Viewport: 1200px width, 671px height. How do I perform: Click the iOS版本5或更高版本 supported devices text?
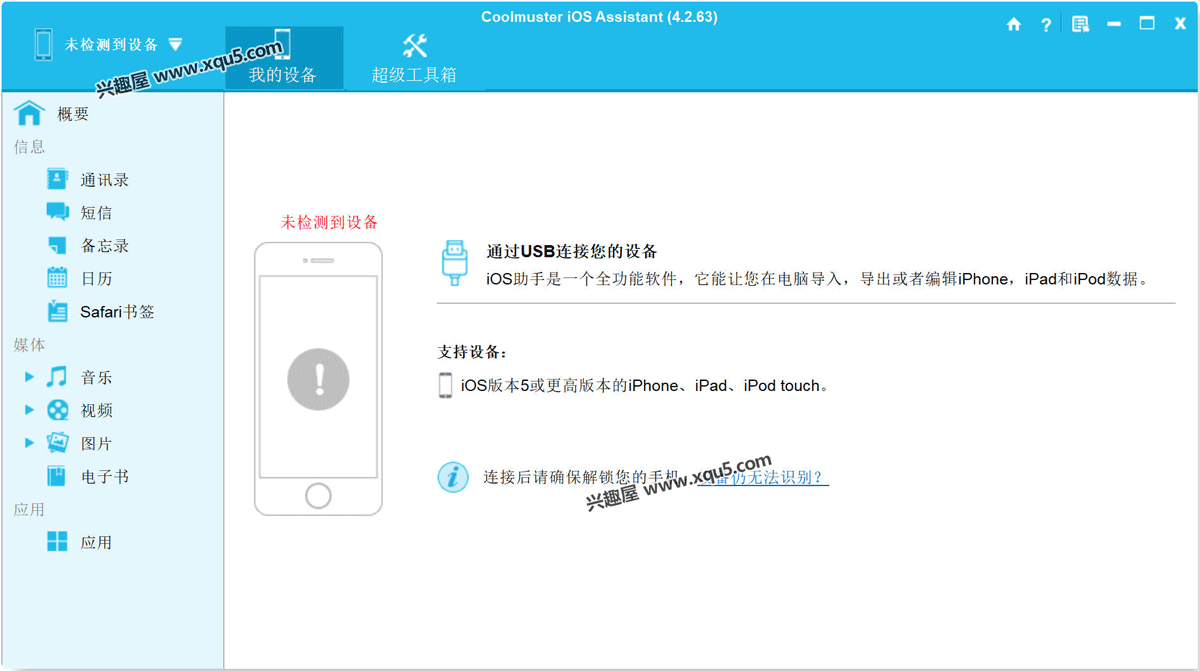tap(644, 385)
